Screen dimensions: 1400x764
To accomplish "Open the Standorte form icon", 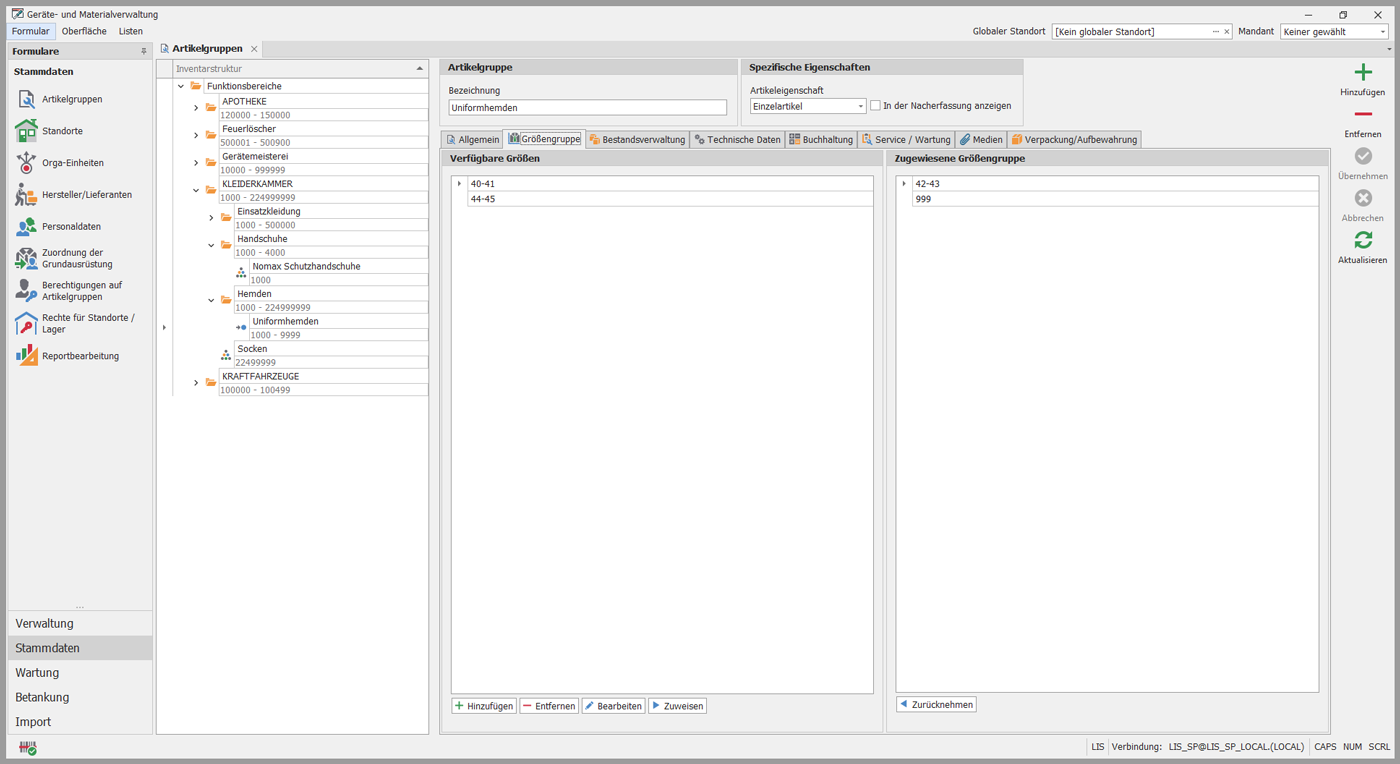I will tap(26, 131).
